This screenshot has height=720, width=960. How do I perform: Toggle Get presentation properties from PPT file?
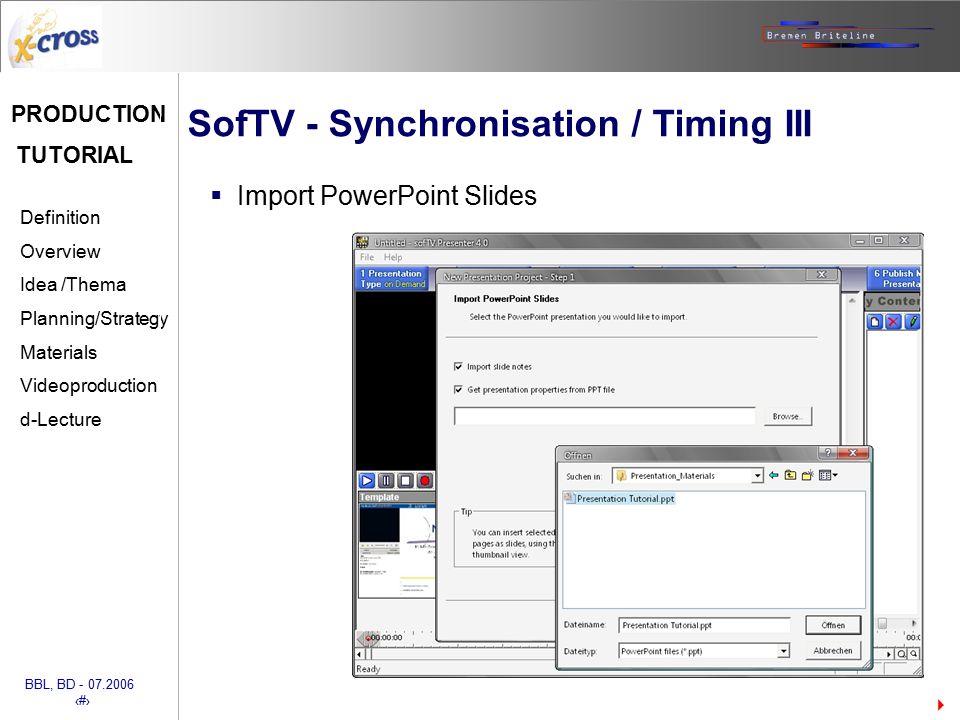pyautogui.click(x=458, y=389)
